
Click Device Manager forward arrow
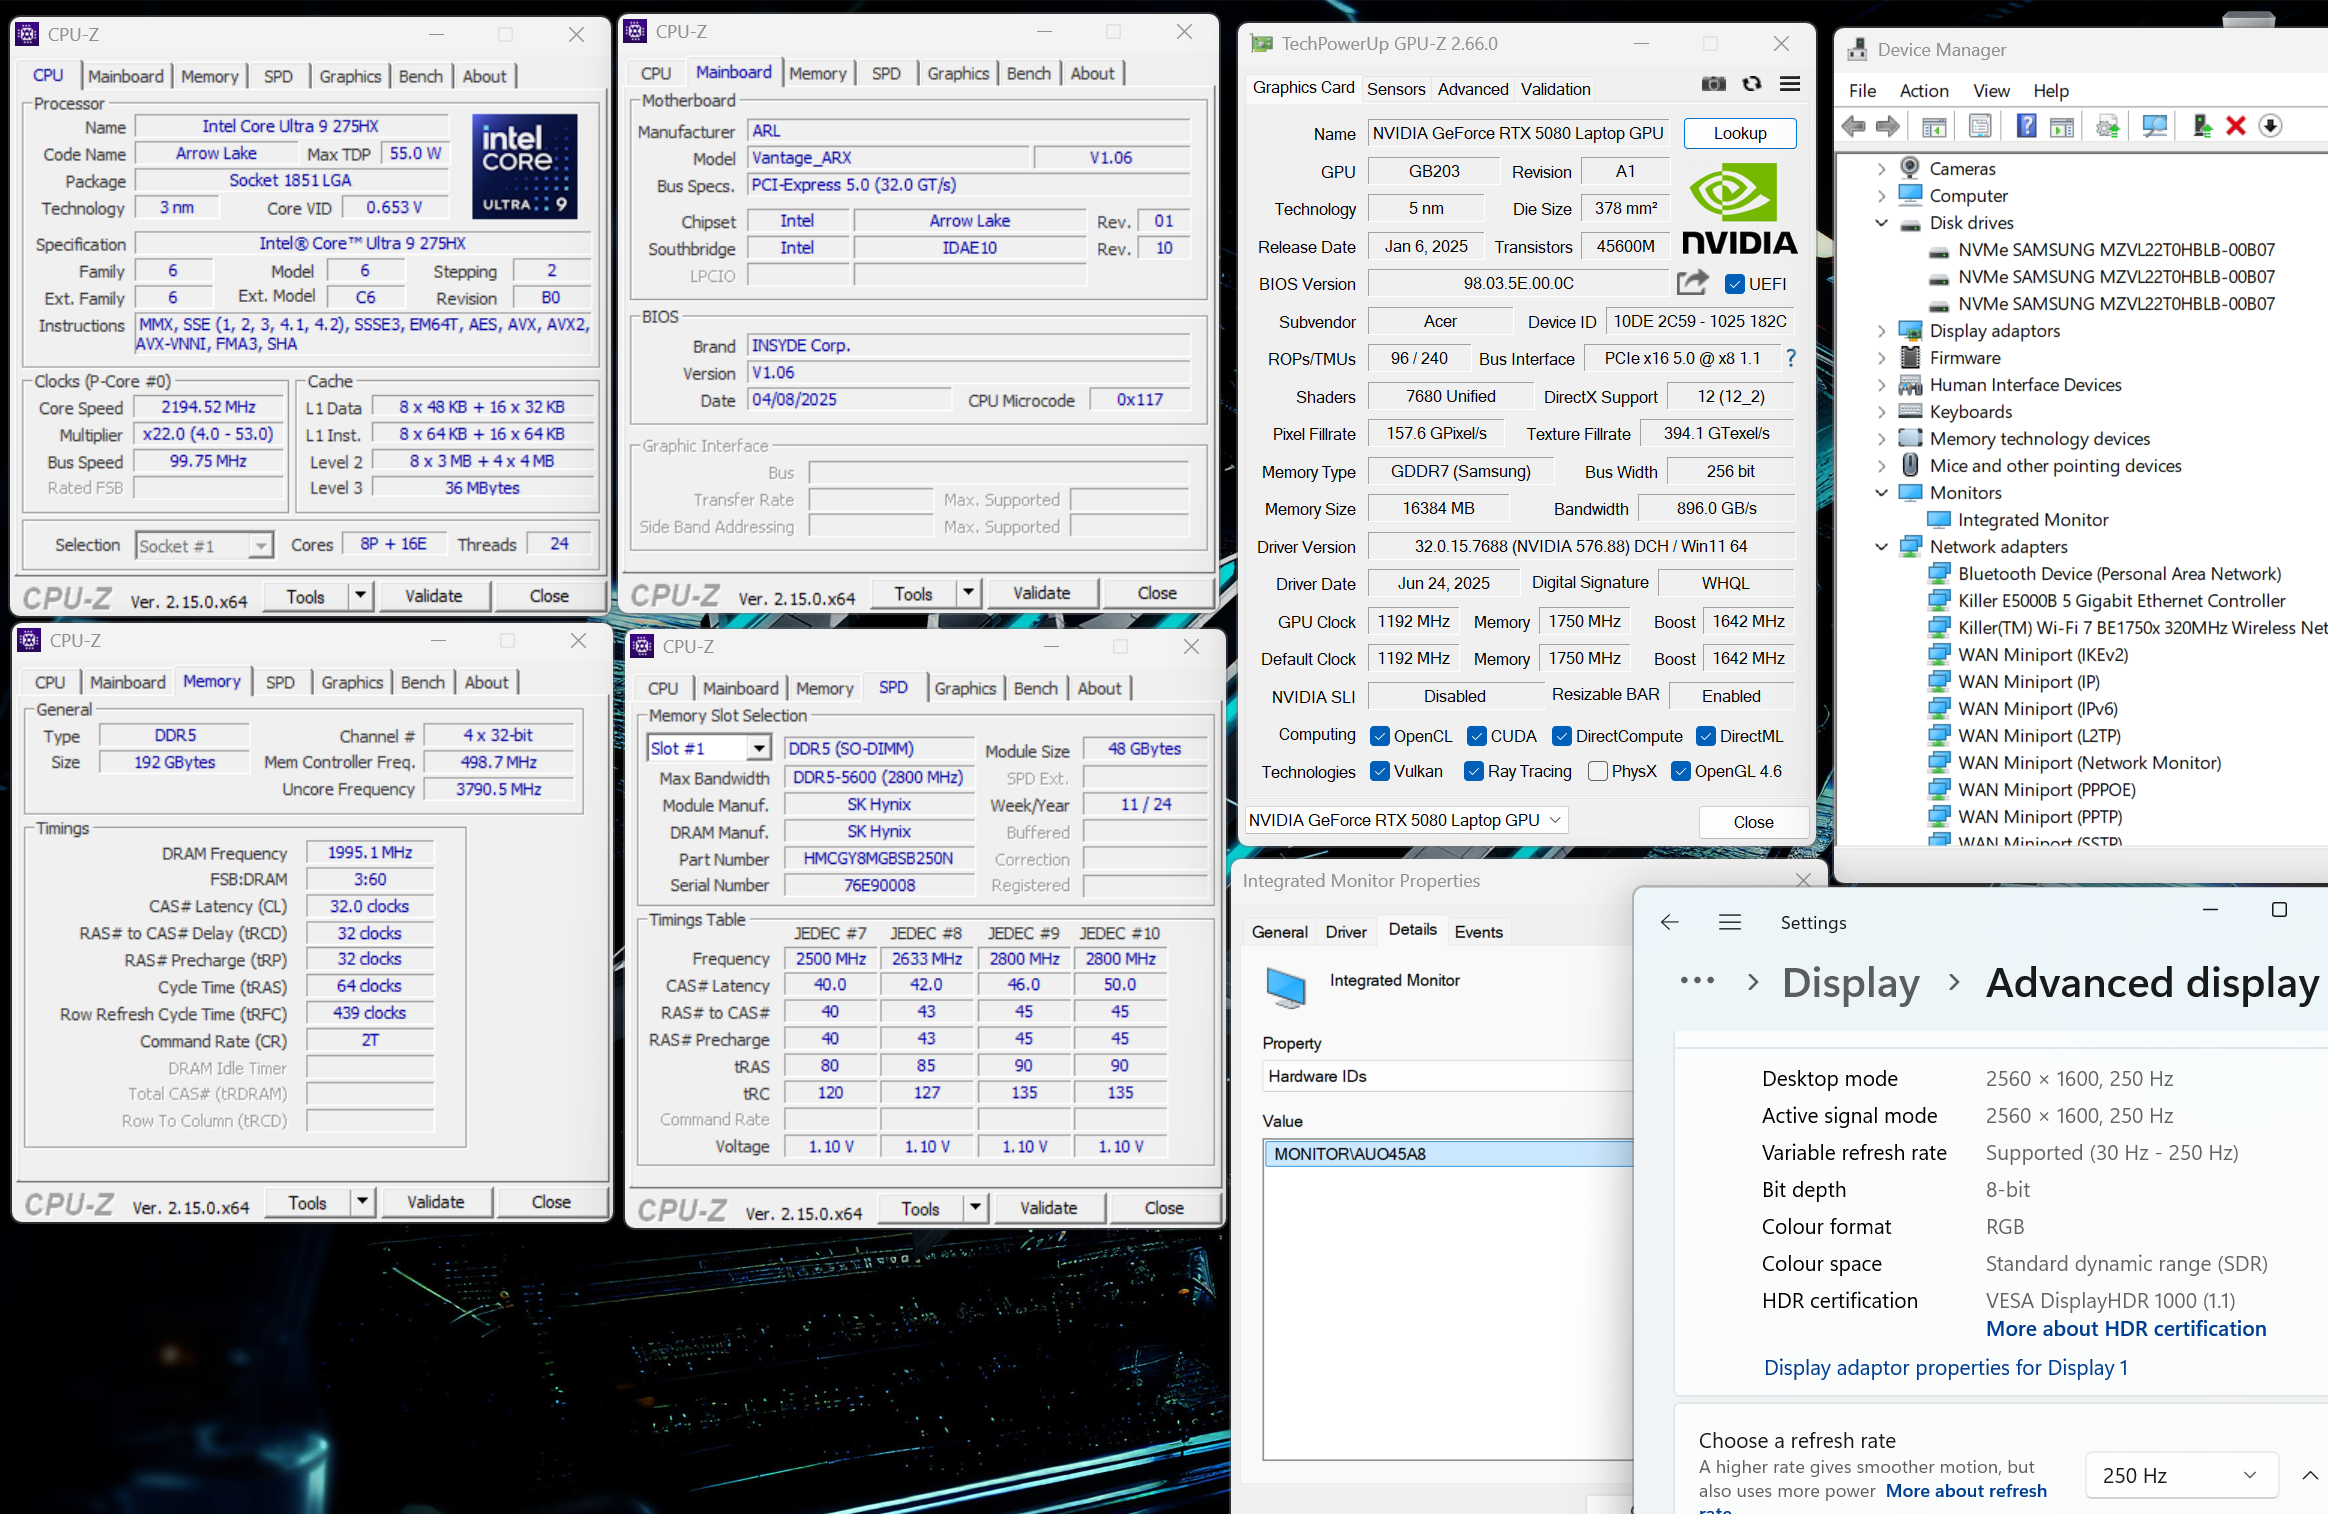[1888, 126]
